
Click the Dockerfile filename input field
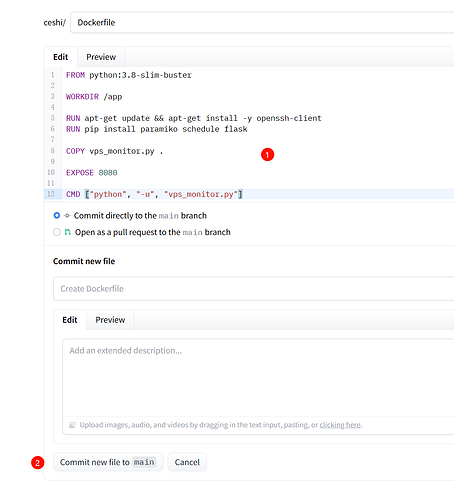[x=262, y=23]
